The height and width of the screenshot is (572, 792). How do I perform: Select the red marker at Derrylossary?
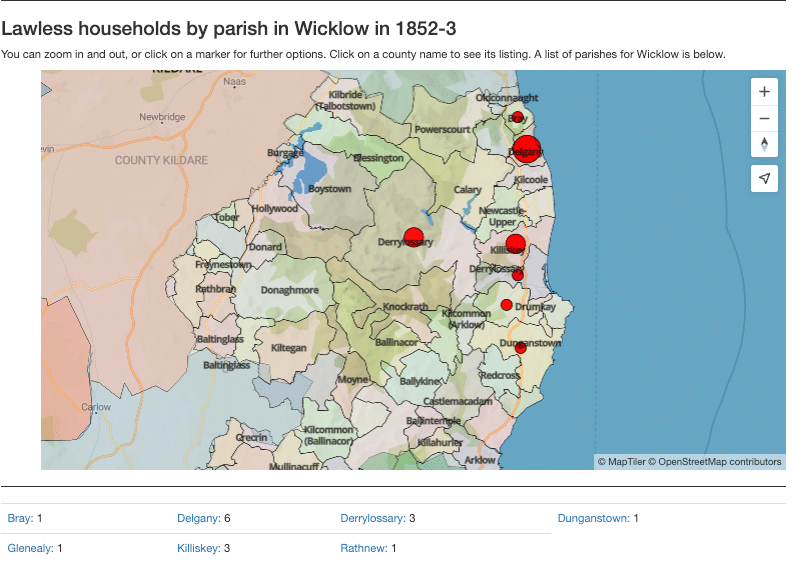(x=413, y=238)
